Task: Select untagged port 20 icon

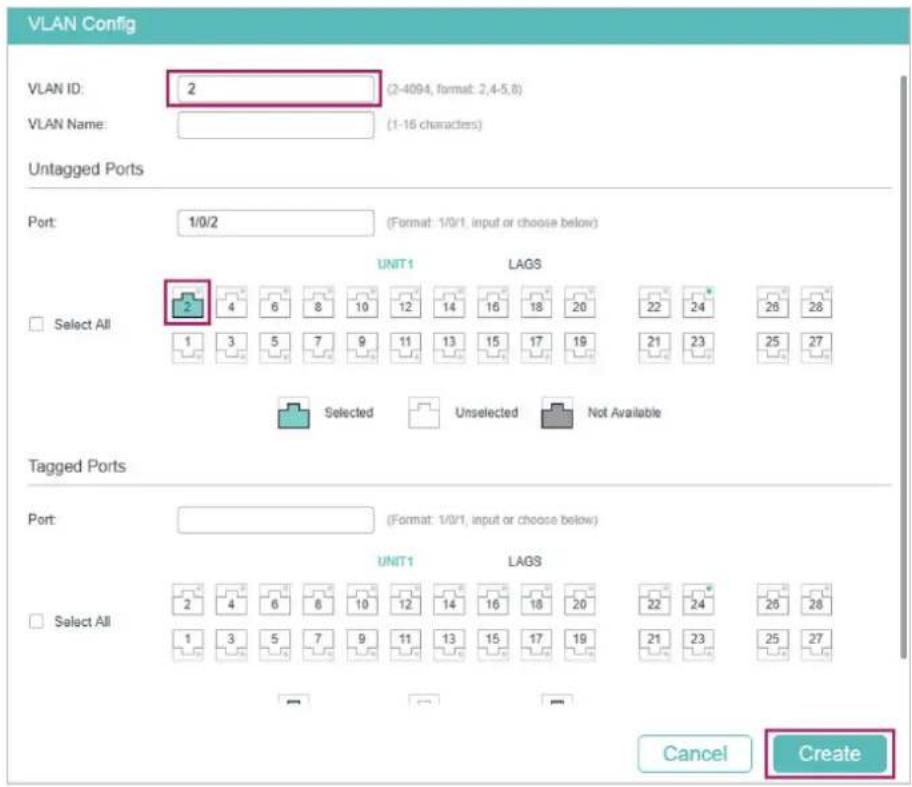Action: [x=580, y=302]
